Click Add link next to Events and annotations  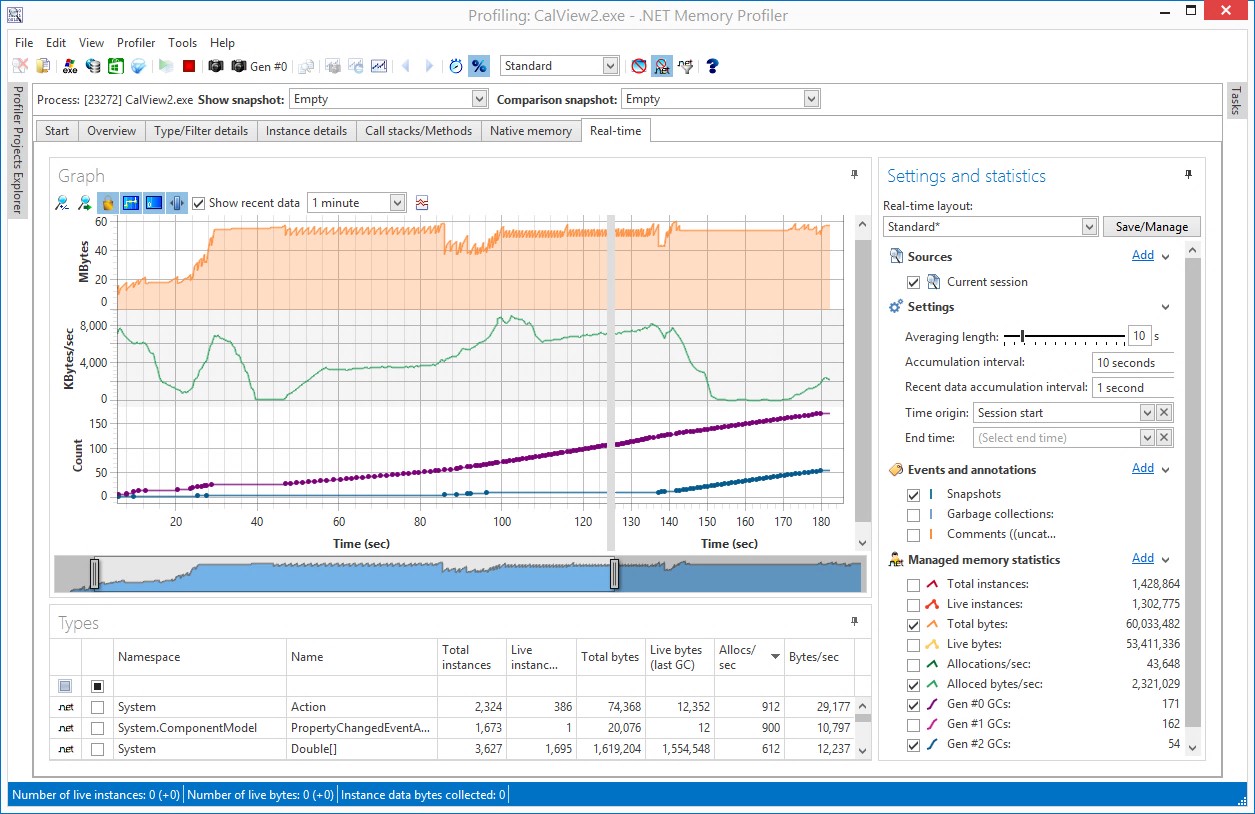(x=1142, y=468)
